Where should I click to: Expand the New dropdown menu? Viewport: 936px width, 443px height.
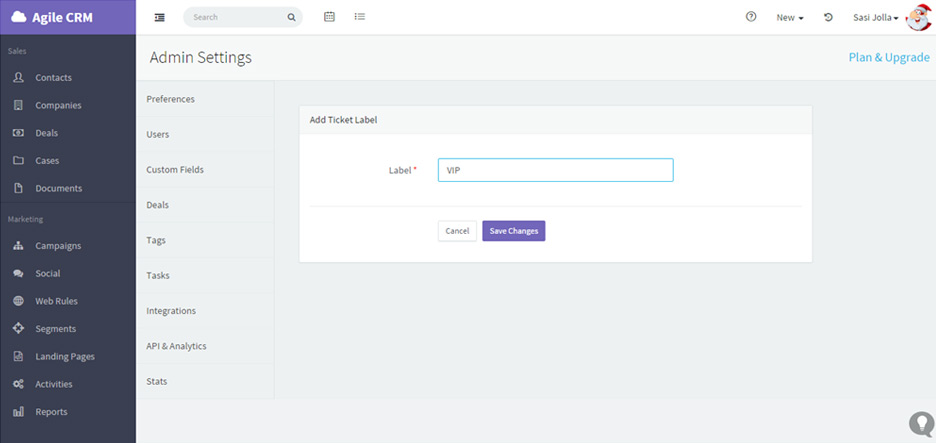790,17
